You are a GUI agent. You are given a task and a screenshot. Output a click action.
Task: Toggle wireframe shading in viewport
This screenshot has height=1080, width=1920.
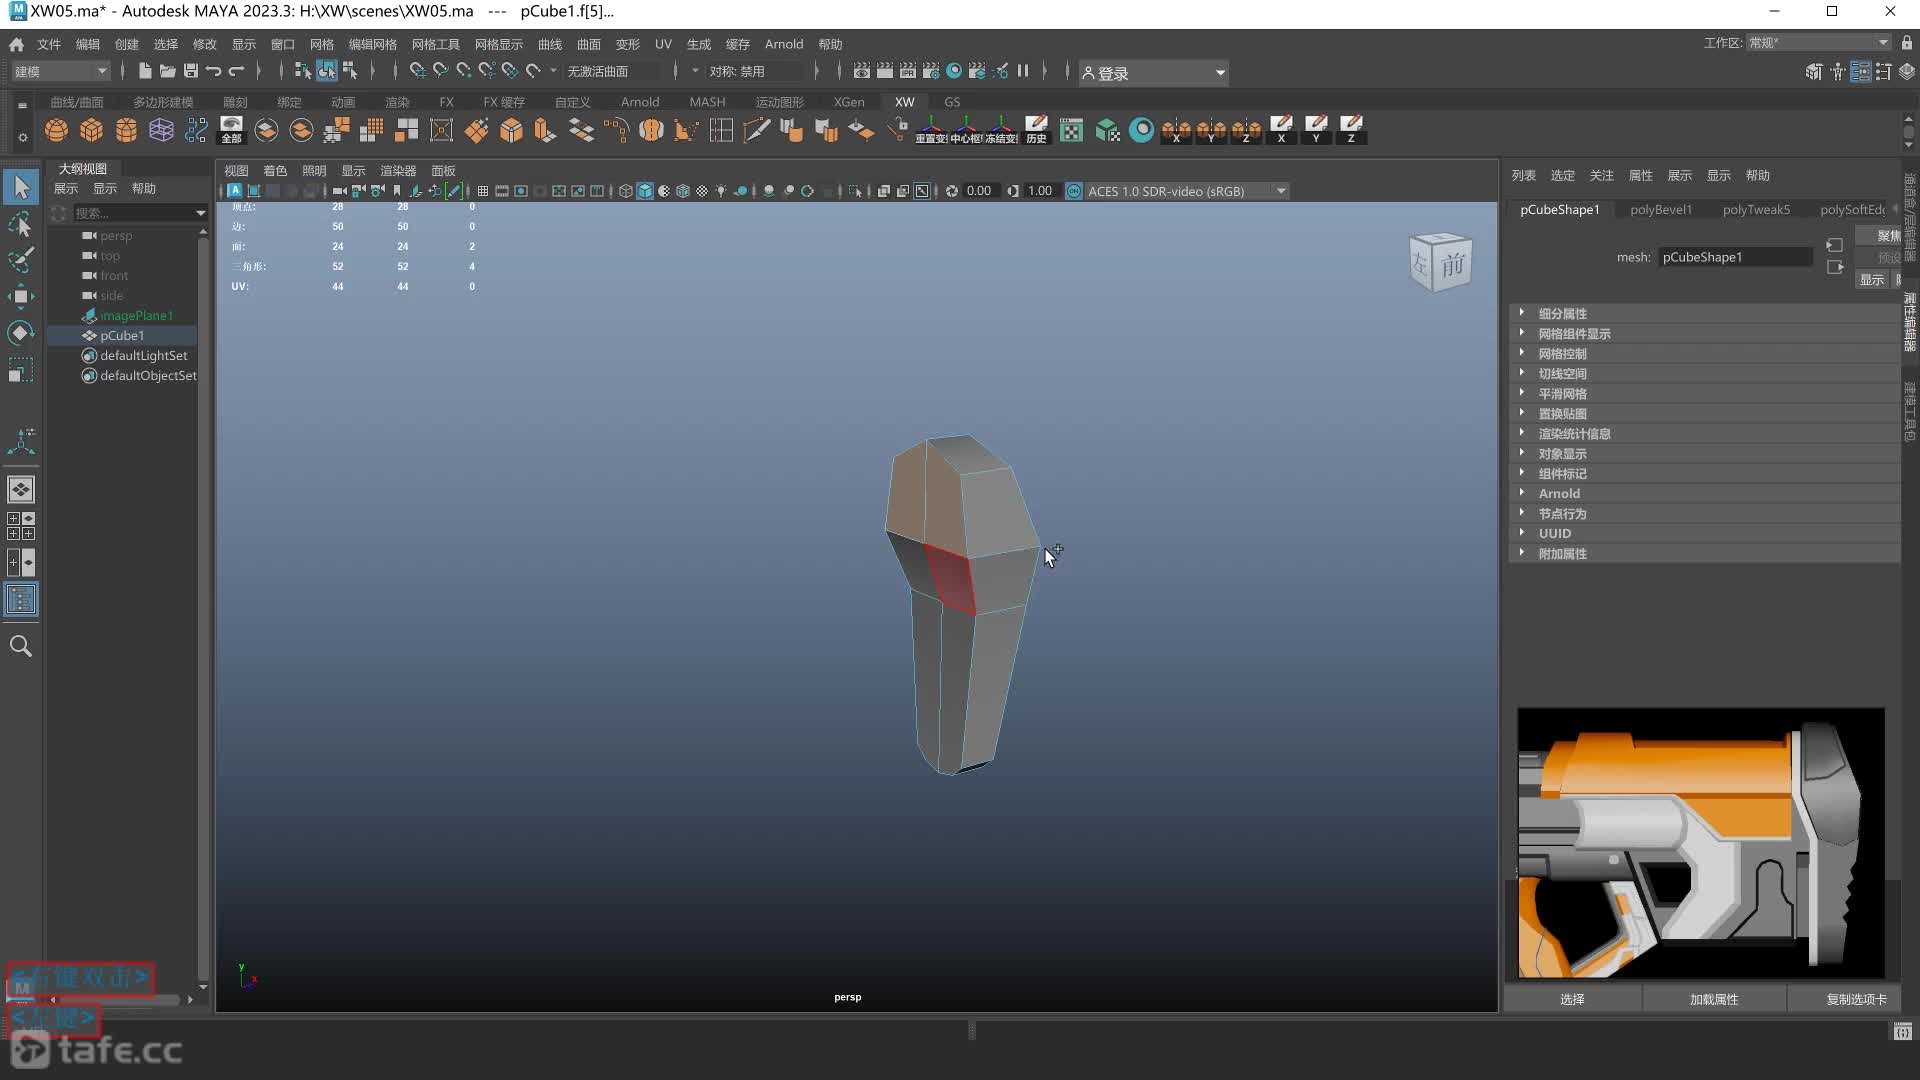(x=626, y=191)
